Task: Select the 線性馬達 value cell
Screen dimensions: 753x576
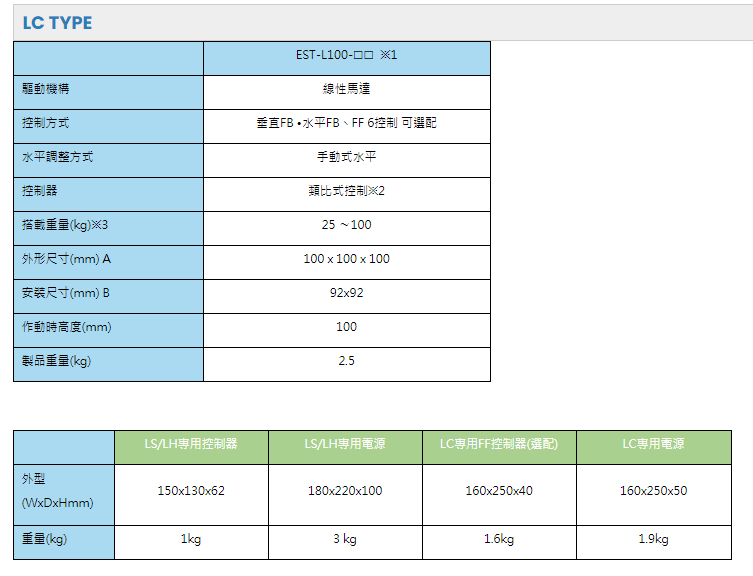Action: [x=346, y=90]
